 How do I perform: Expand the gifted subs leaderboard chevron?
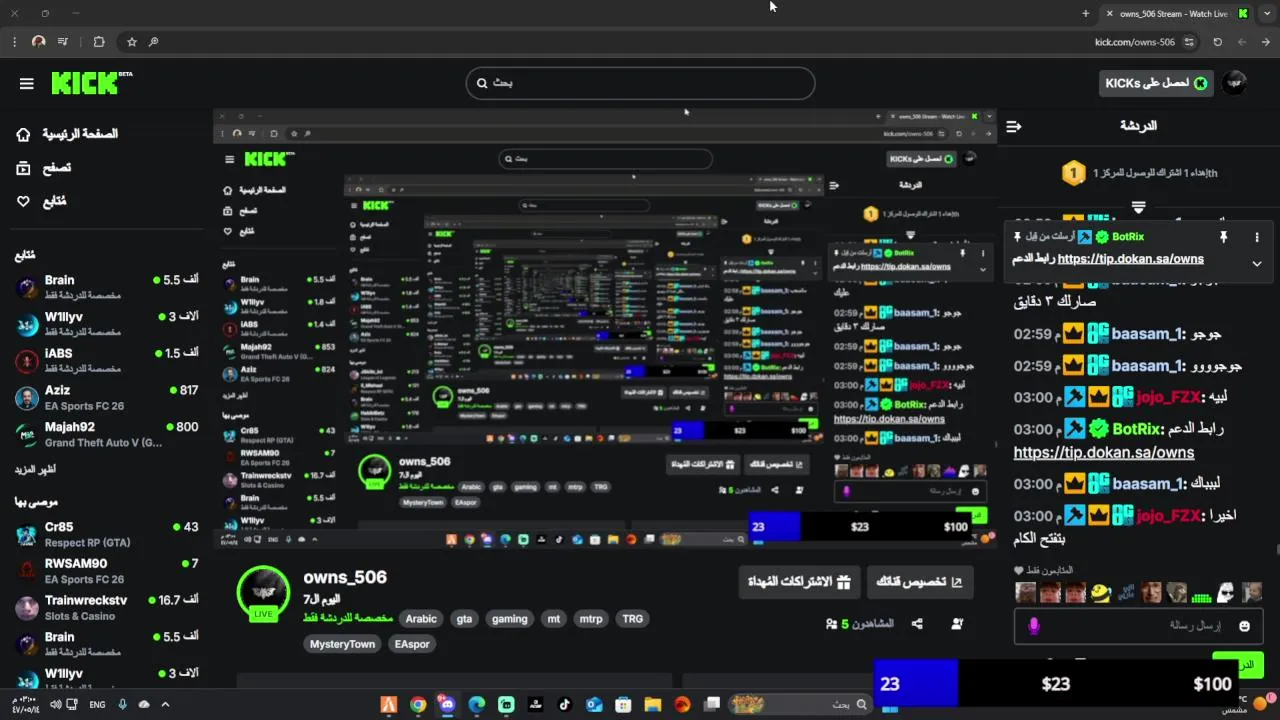click(1138, 207)
